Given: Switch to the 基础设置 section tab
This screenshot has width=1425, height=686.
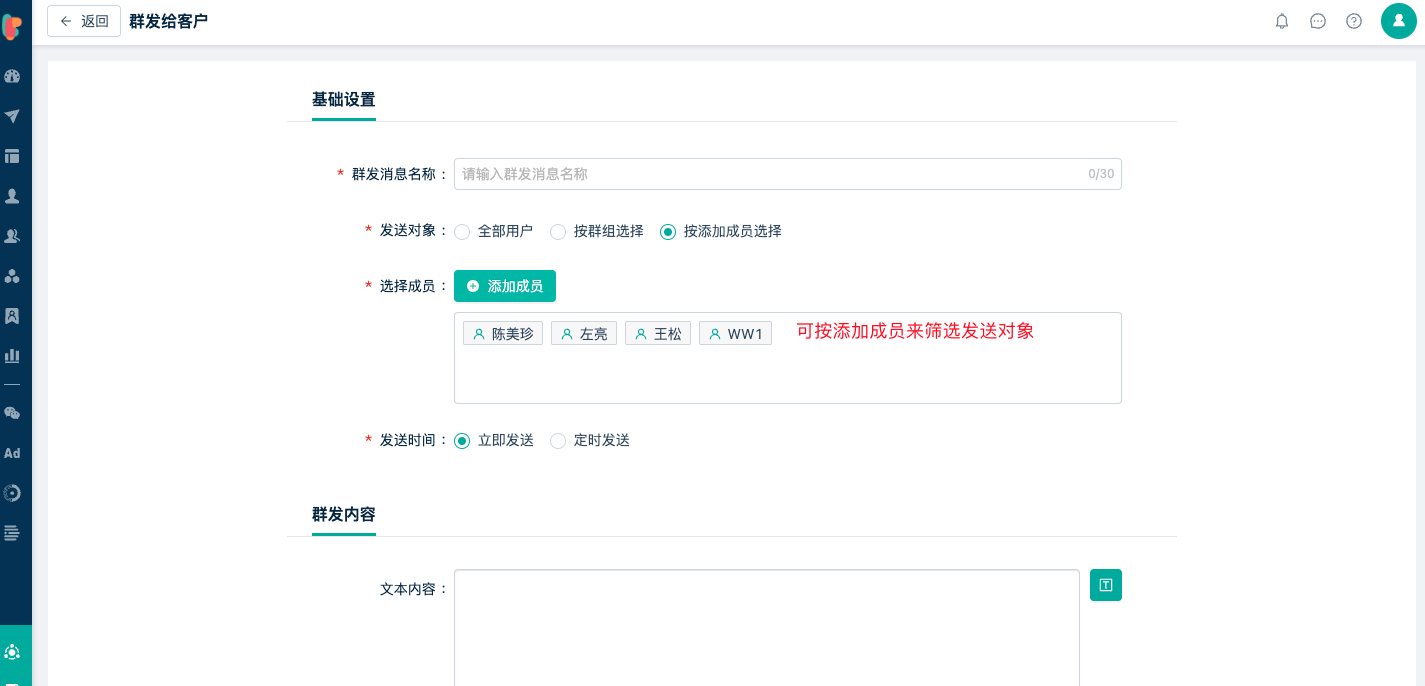Looking at the screenshot, I should (344, 100).
